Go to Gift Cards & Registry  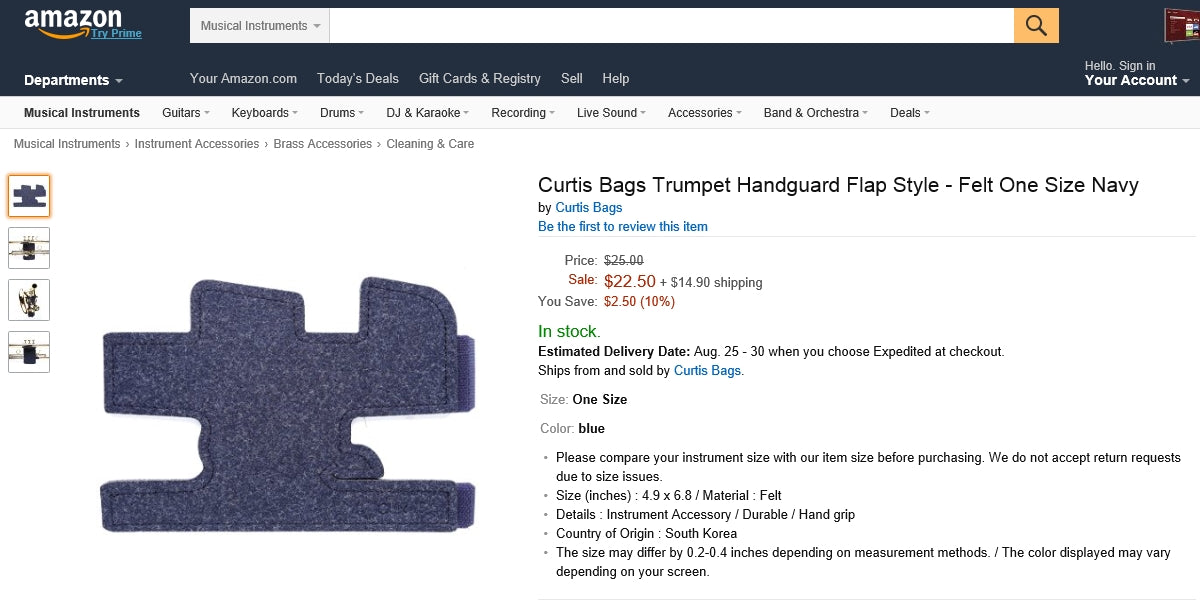[479, 78]
